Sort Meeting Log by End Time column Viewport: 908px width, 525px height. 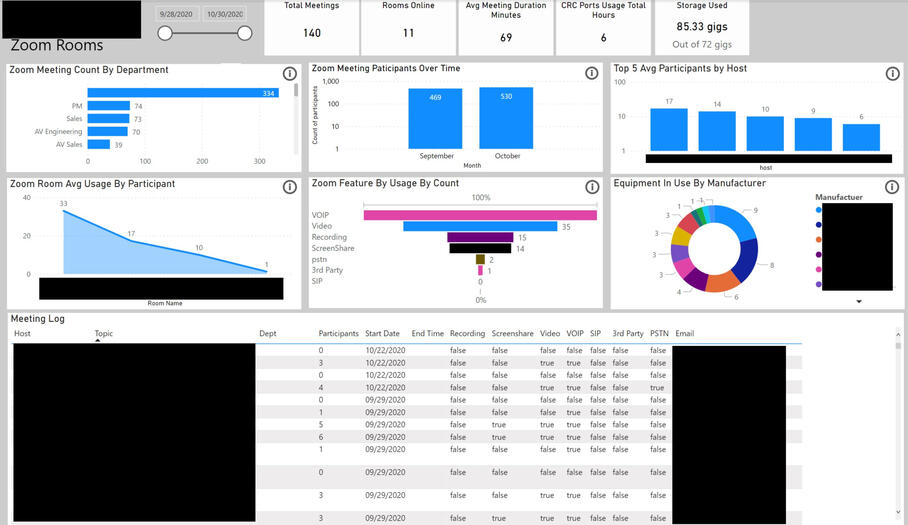(x=427, y=333)
